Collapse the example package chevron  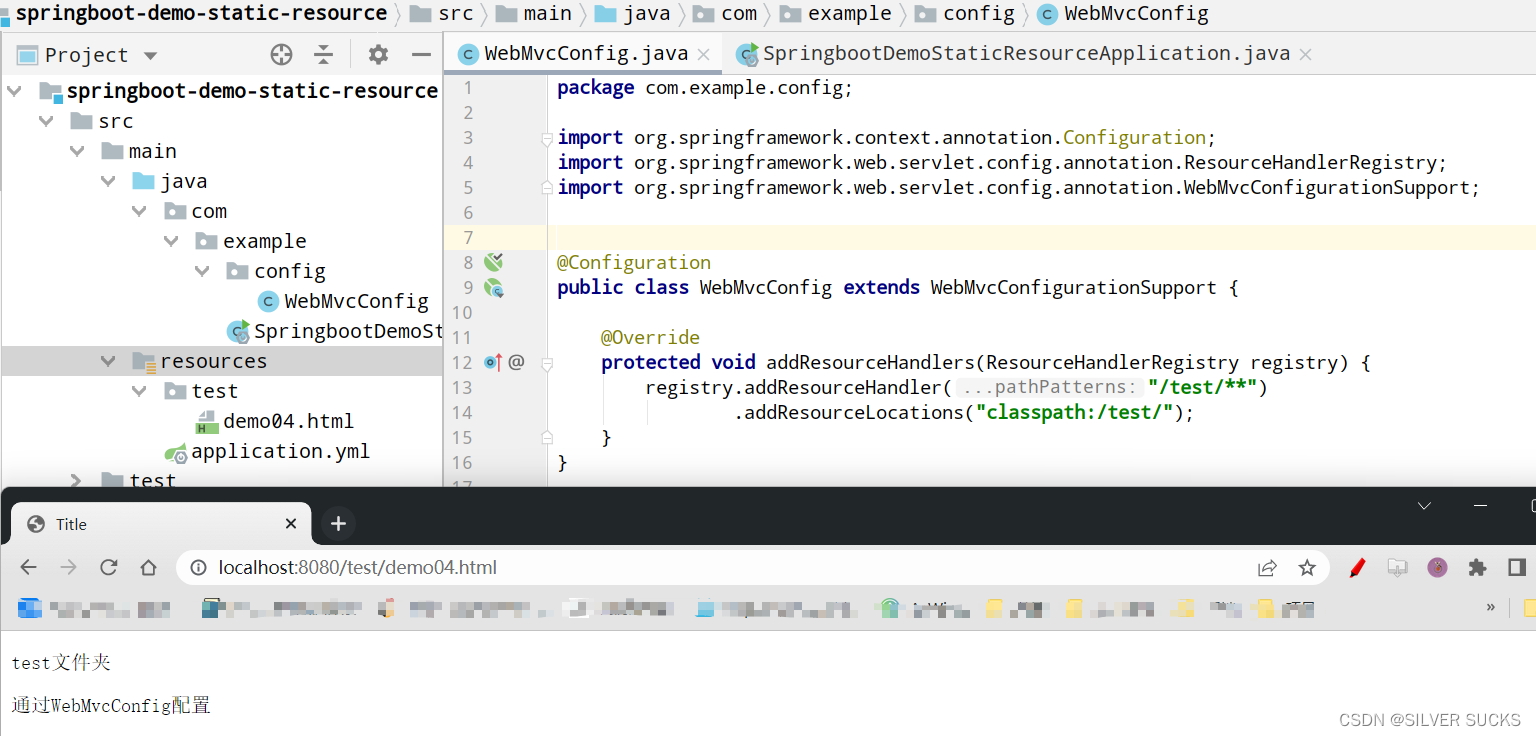click(x=171, y=241)
